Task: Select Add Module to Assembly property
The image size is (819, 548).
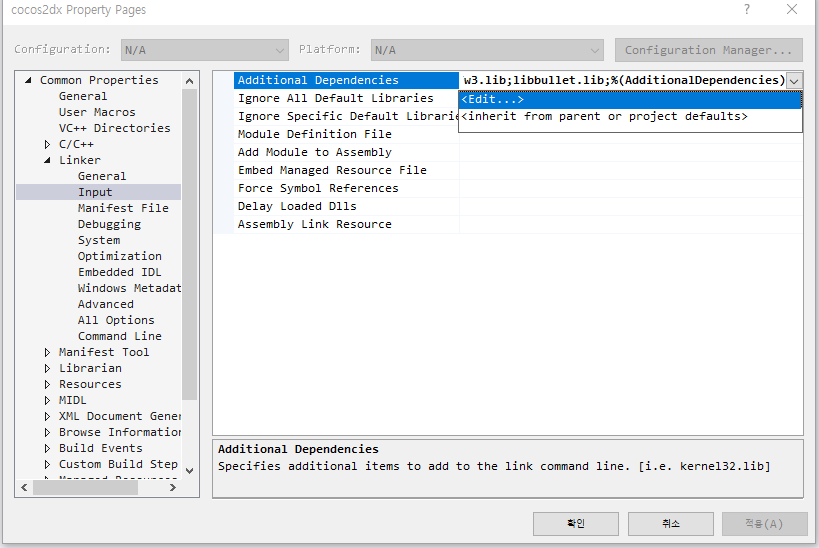Action: tap(346, 152)
